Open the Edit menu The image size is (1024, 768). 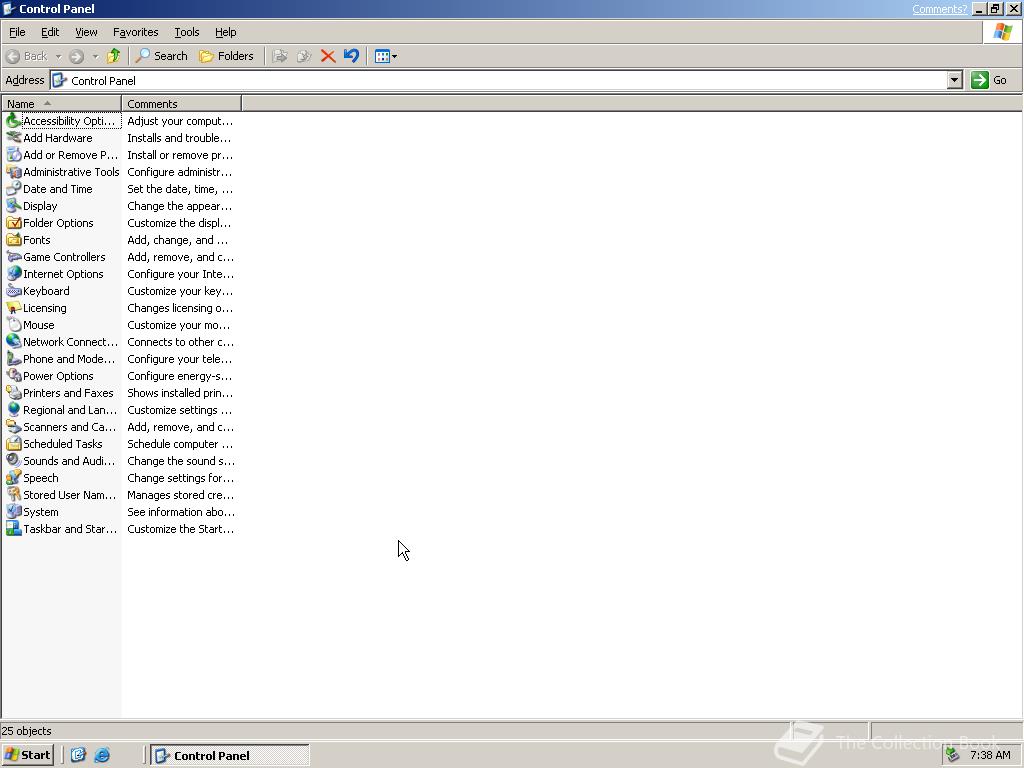tap(50, 32)
